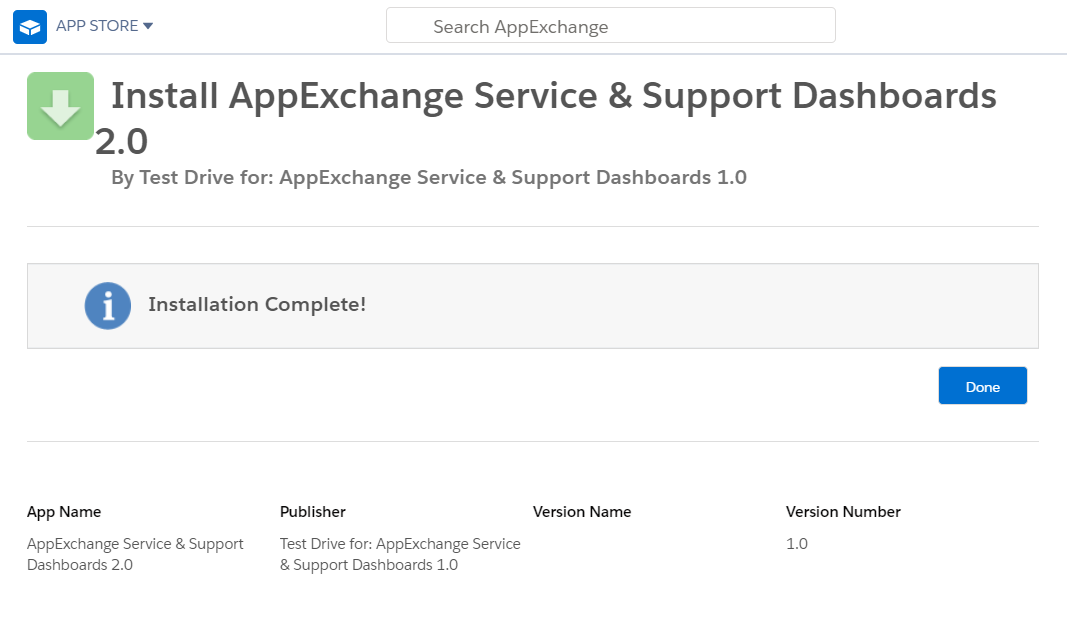
Task: Click the Version Number column label
Action: [842, 512]
